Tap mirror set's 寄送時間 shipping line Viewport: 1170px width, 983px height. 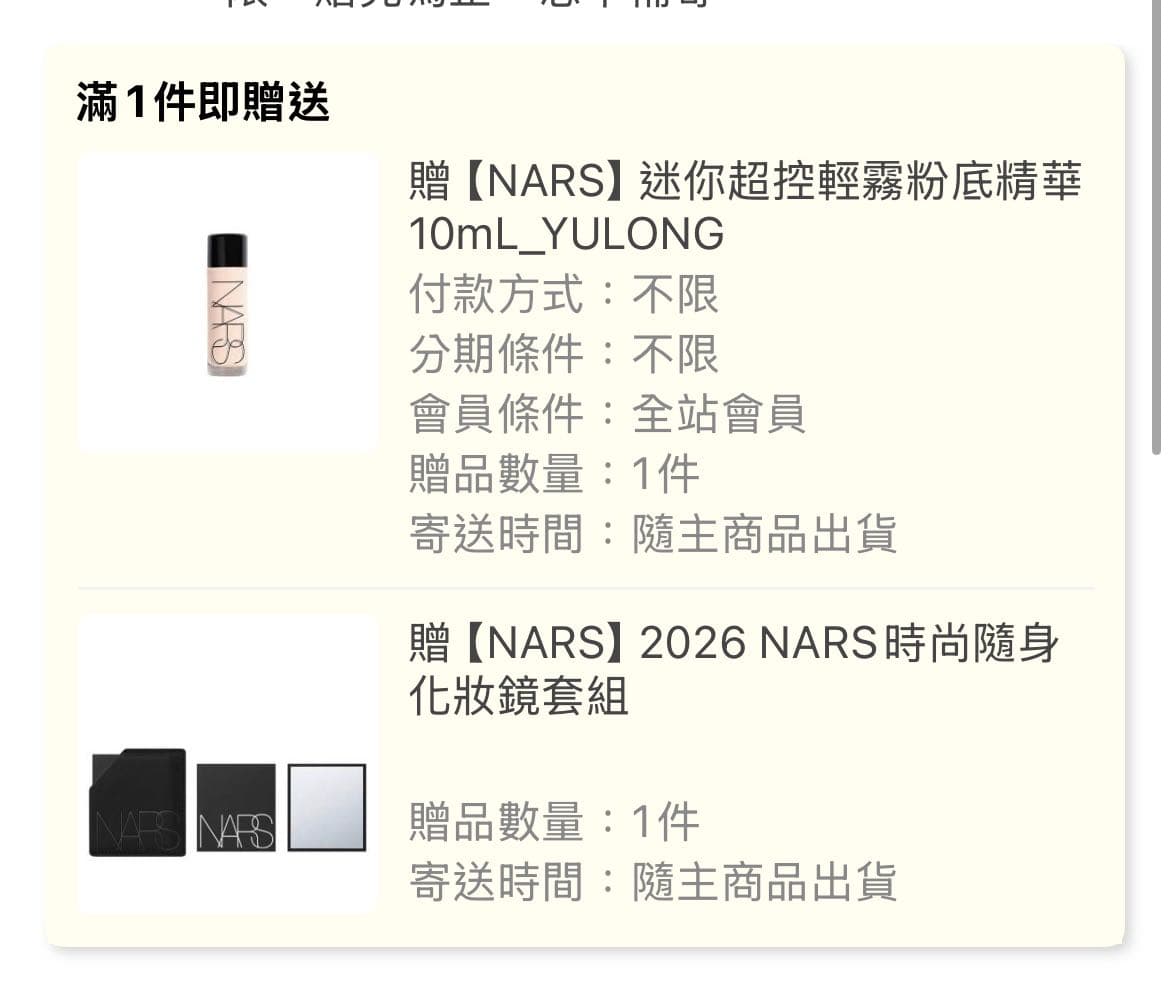(x=653, y=882)
